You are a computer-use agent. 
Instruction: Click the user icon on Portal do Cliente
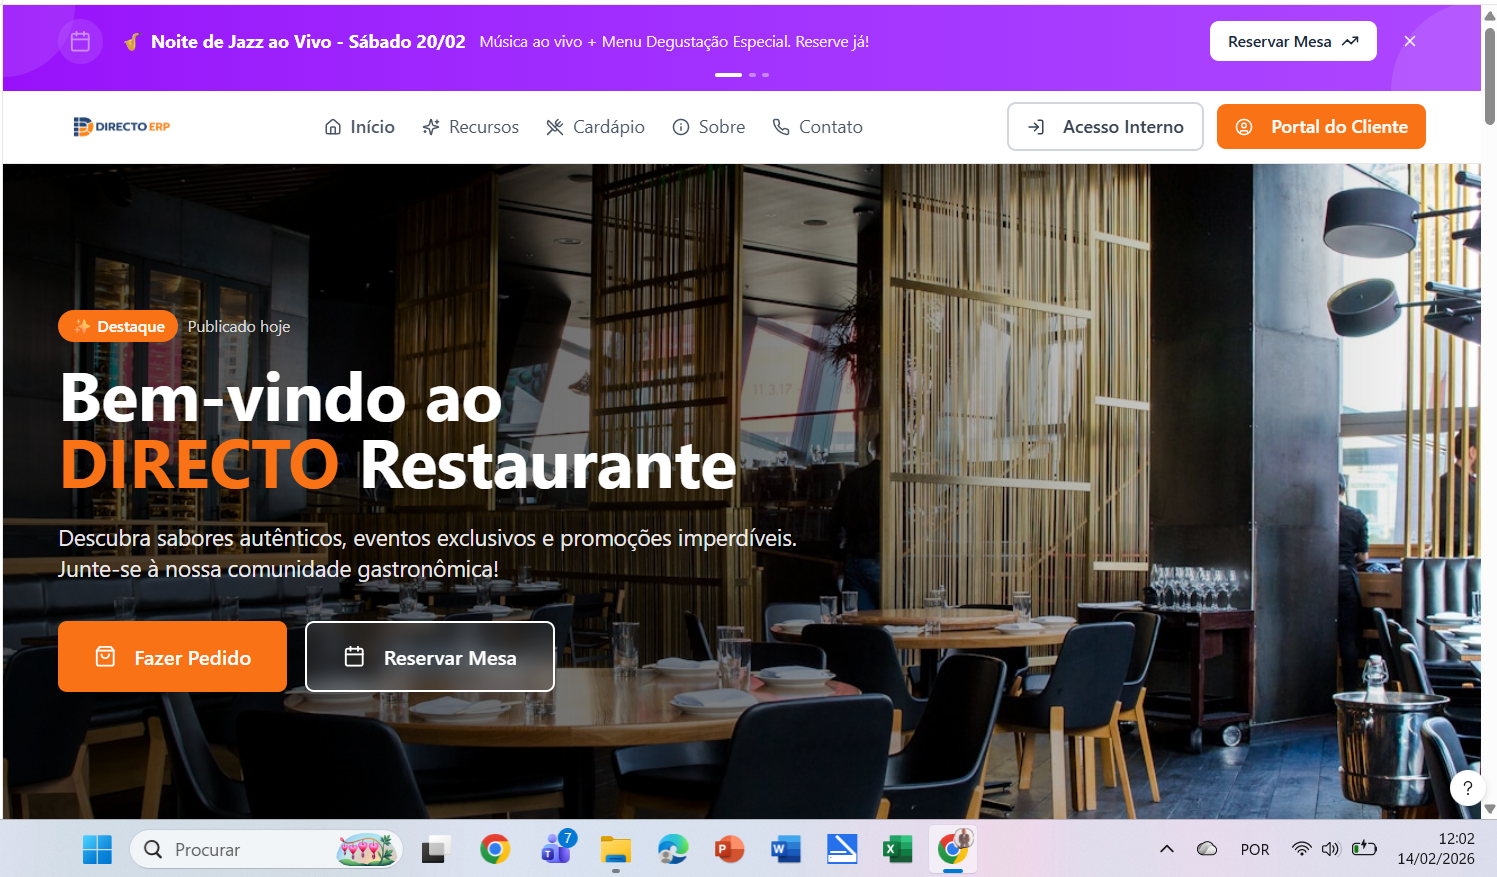pos(1244,126)
